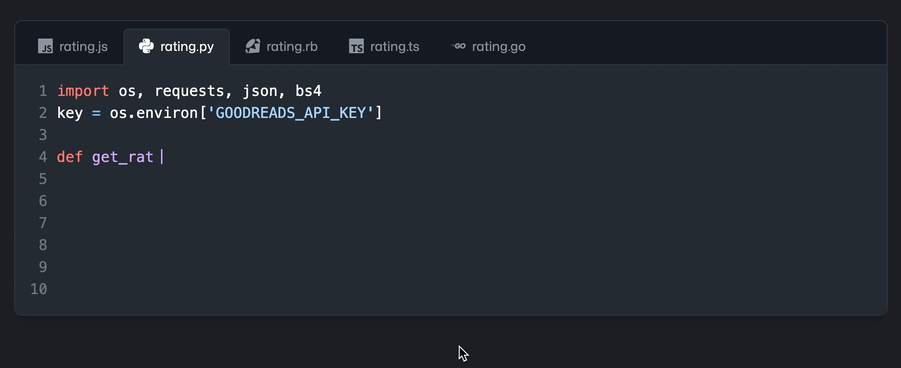901x368 pixels.
Task: Click the Python logo icon on rating.py tab
Action: coord(146,47)
